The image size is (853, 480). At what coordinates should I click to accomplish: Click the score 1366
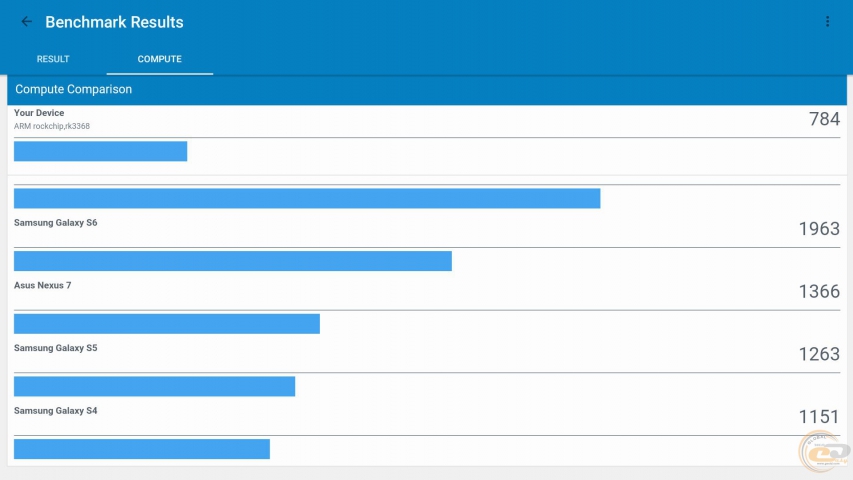[x=819, y=292]
